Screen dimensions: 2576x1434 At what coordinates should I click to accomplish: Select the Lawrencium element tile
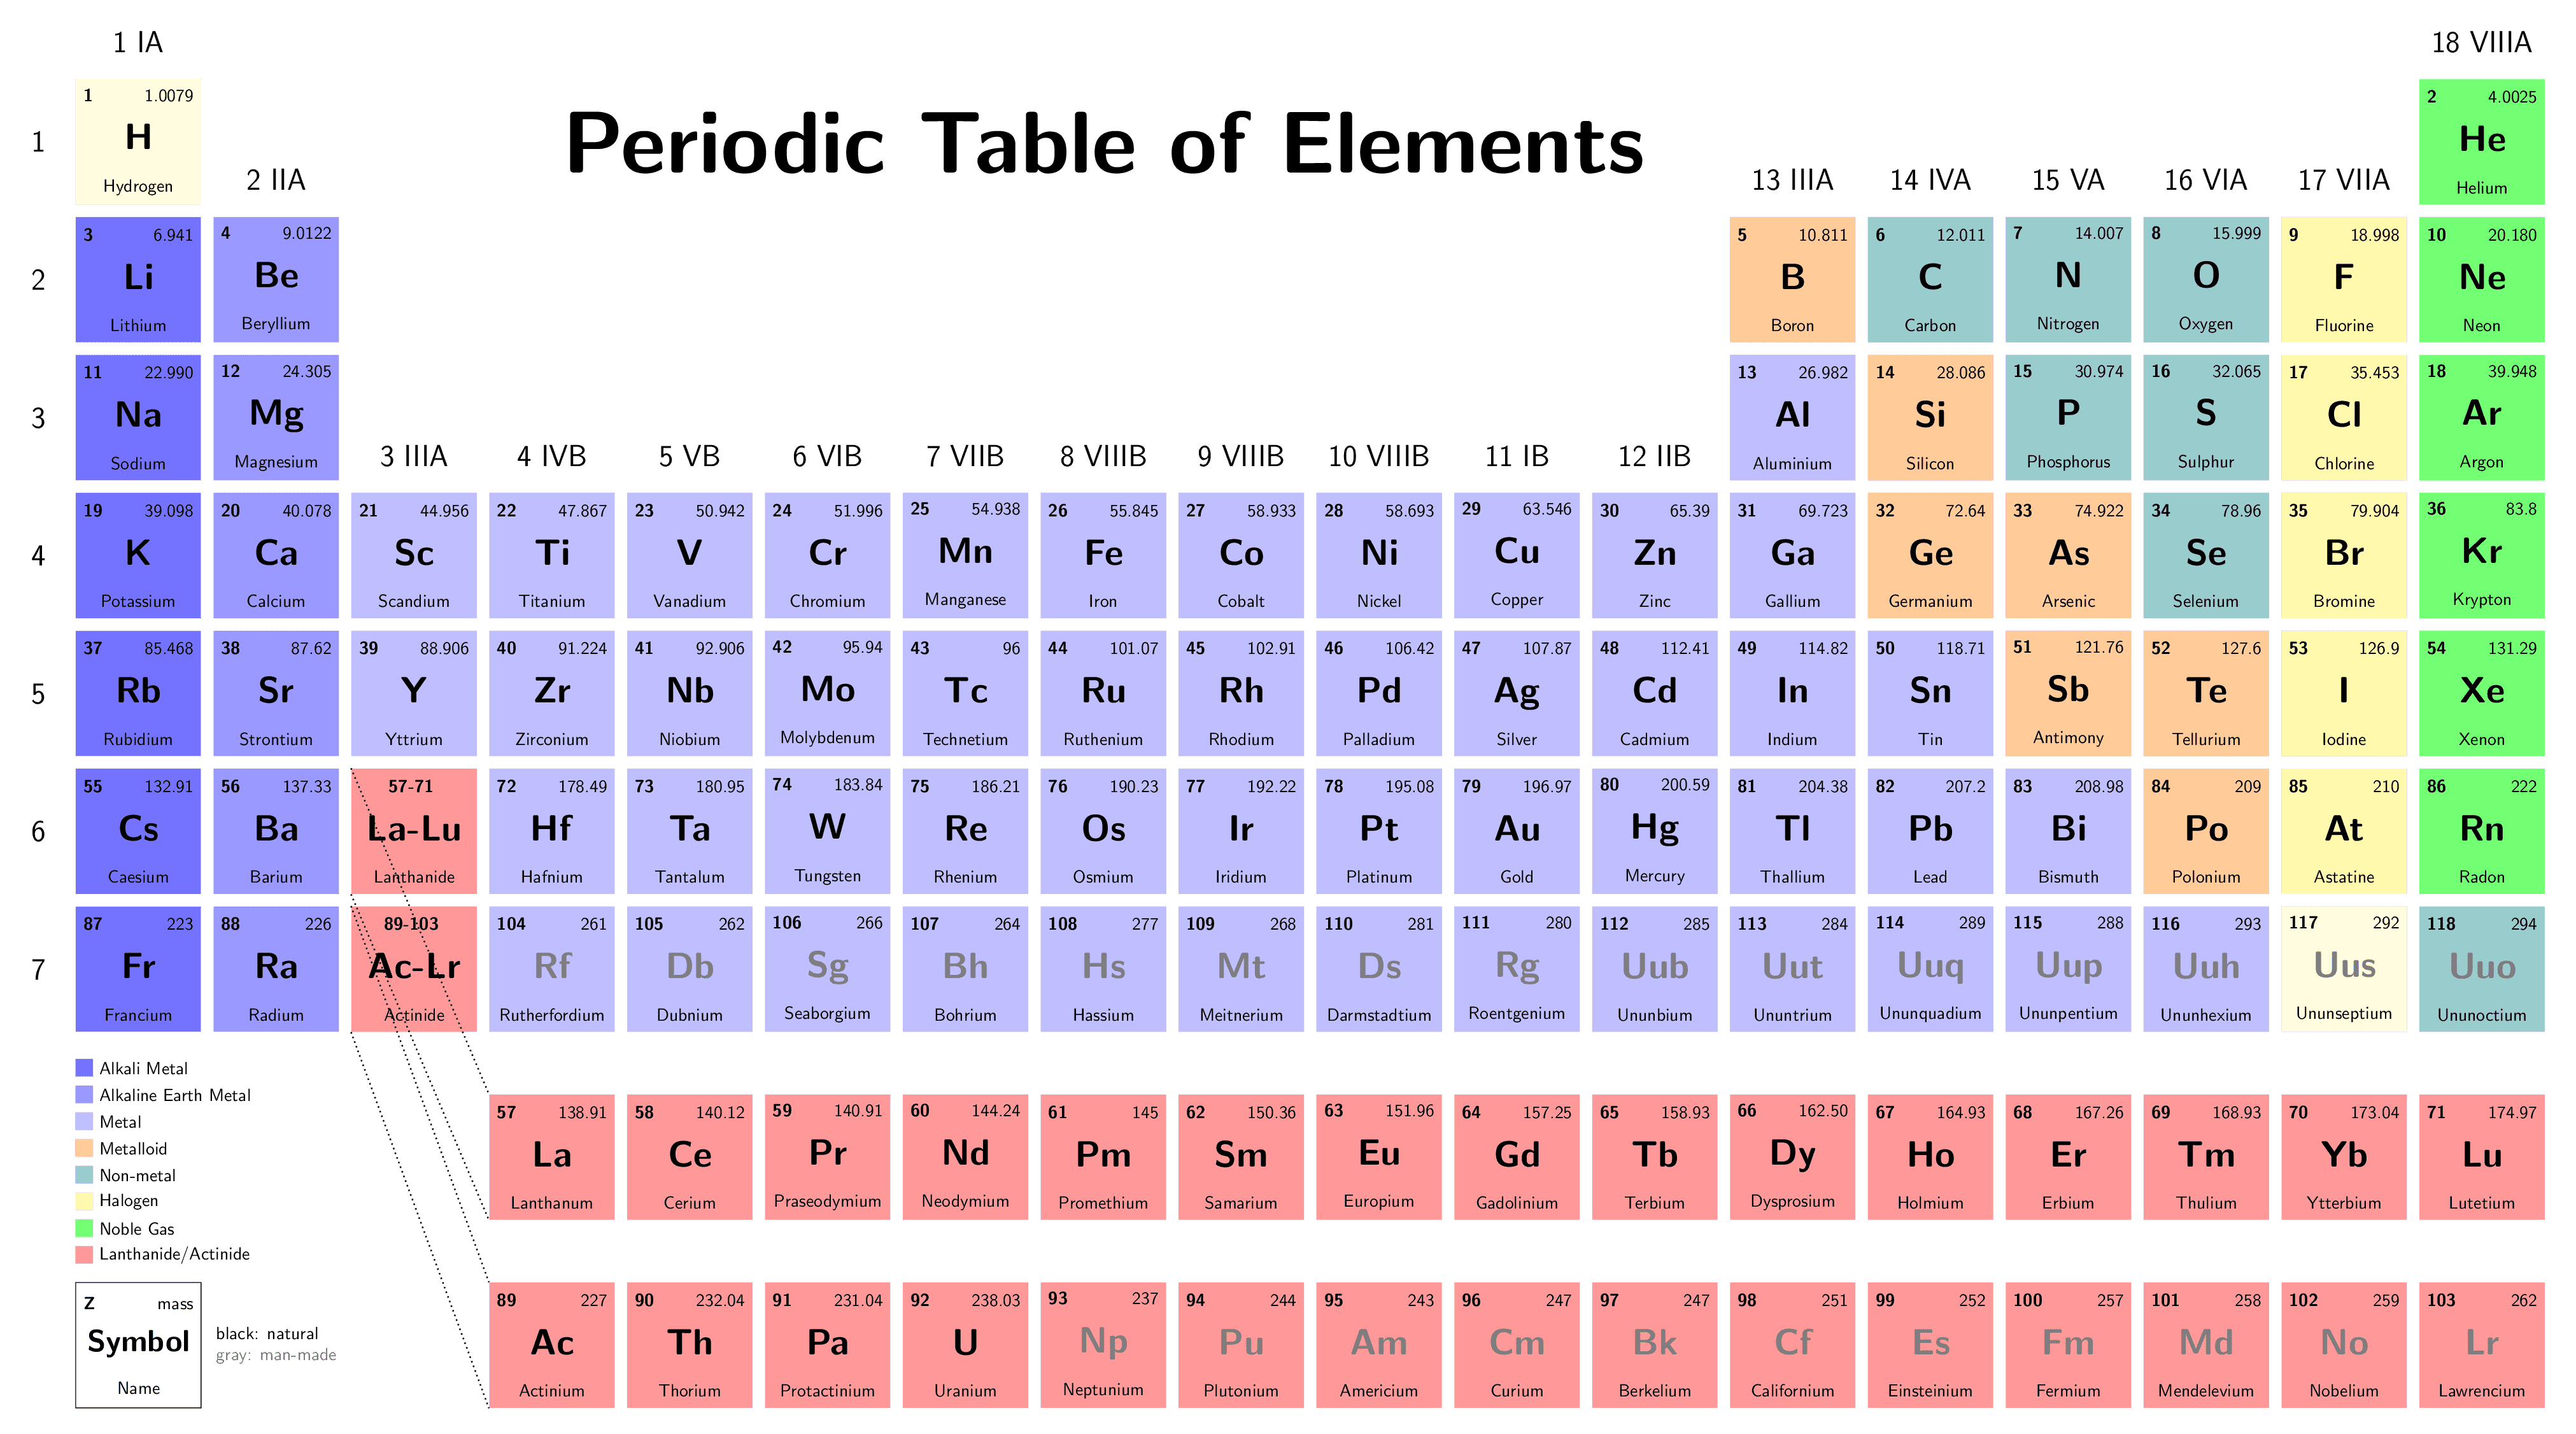point(2482,1345)
